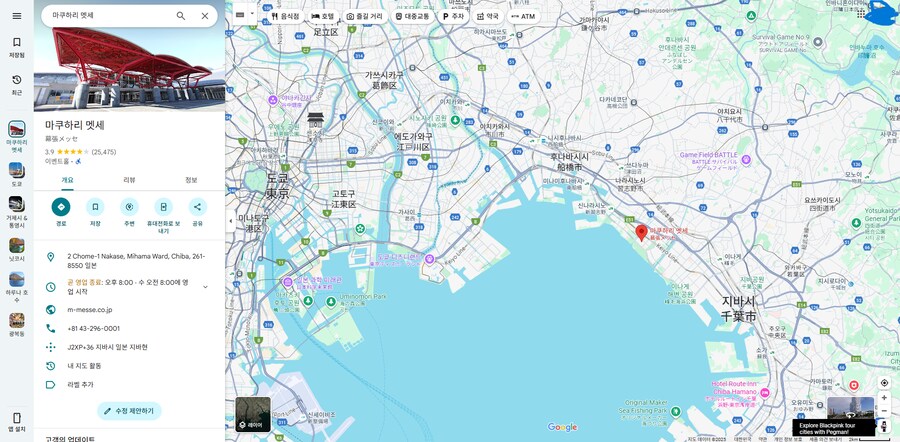The image size is (900, 442).
Task: Click the Hotel Route Inn Chiba Hamano marker
Action: click(x=765, y=393)
